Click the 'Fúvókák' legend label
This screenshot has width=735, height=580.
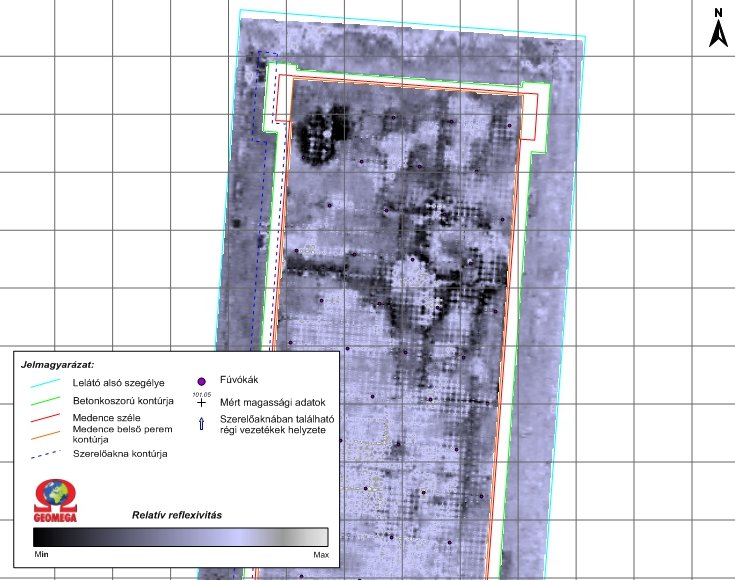point(239,380)
